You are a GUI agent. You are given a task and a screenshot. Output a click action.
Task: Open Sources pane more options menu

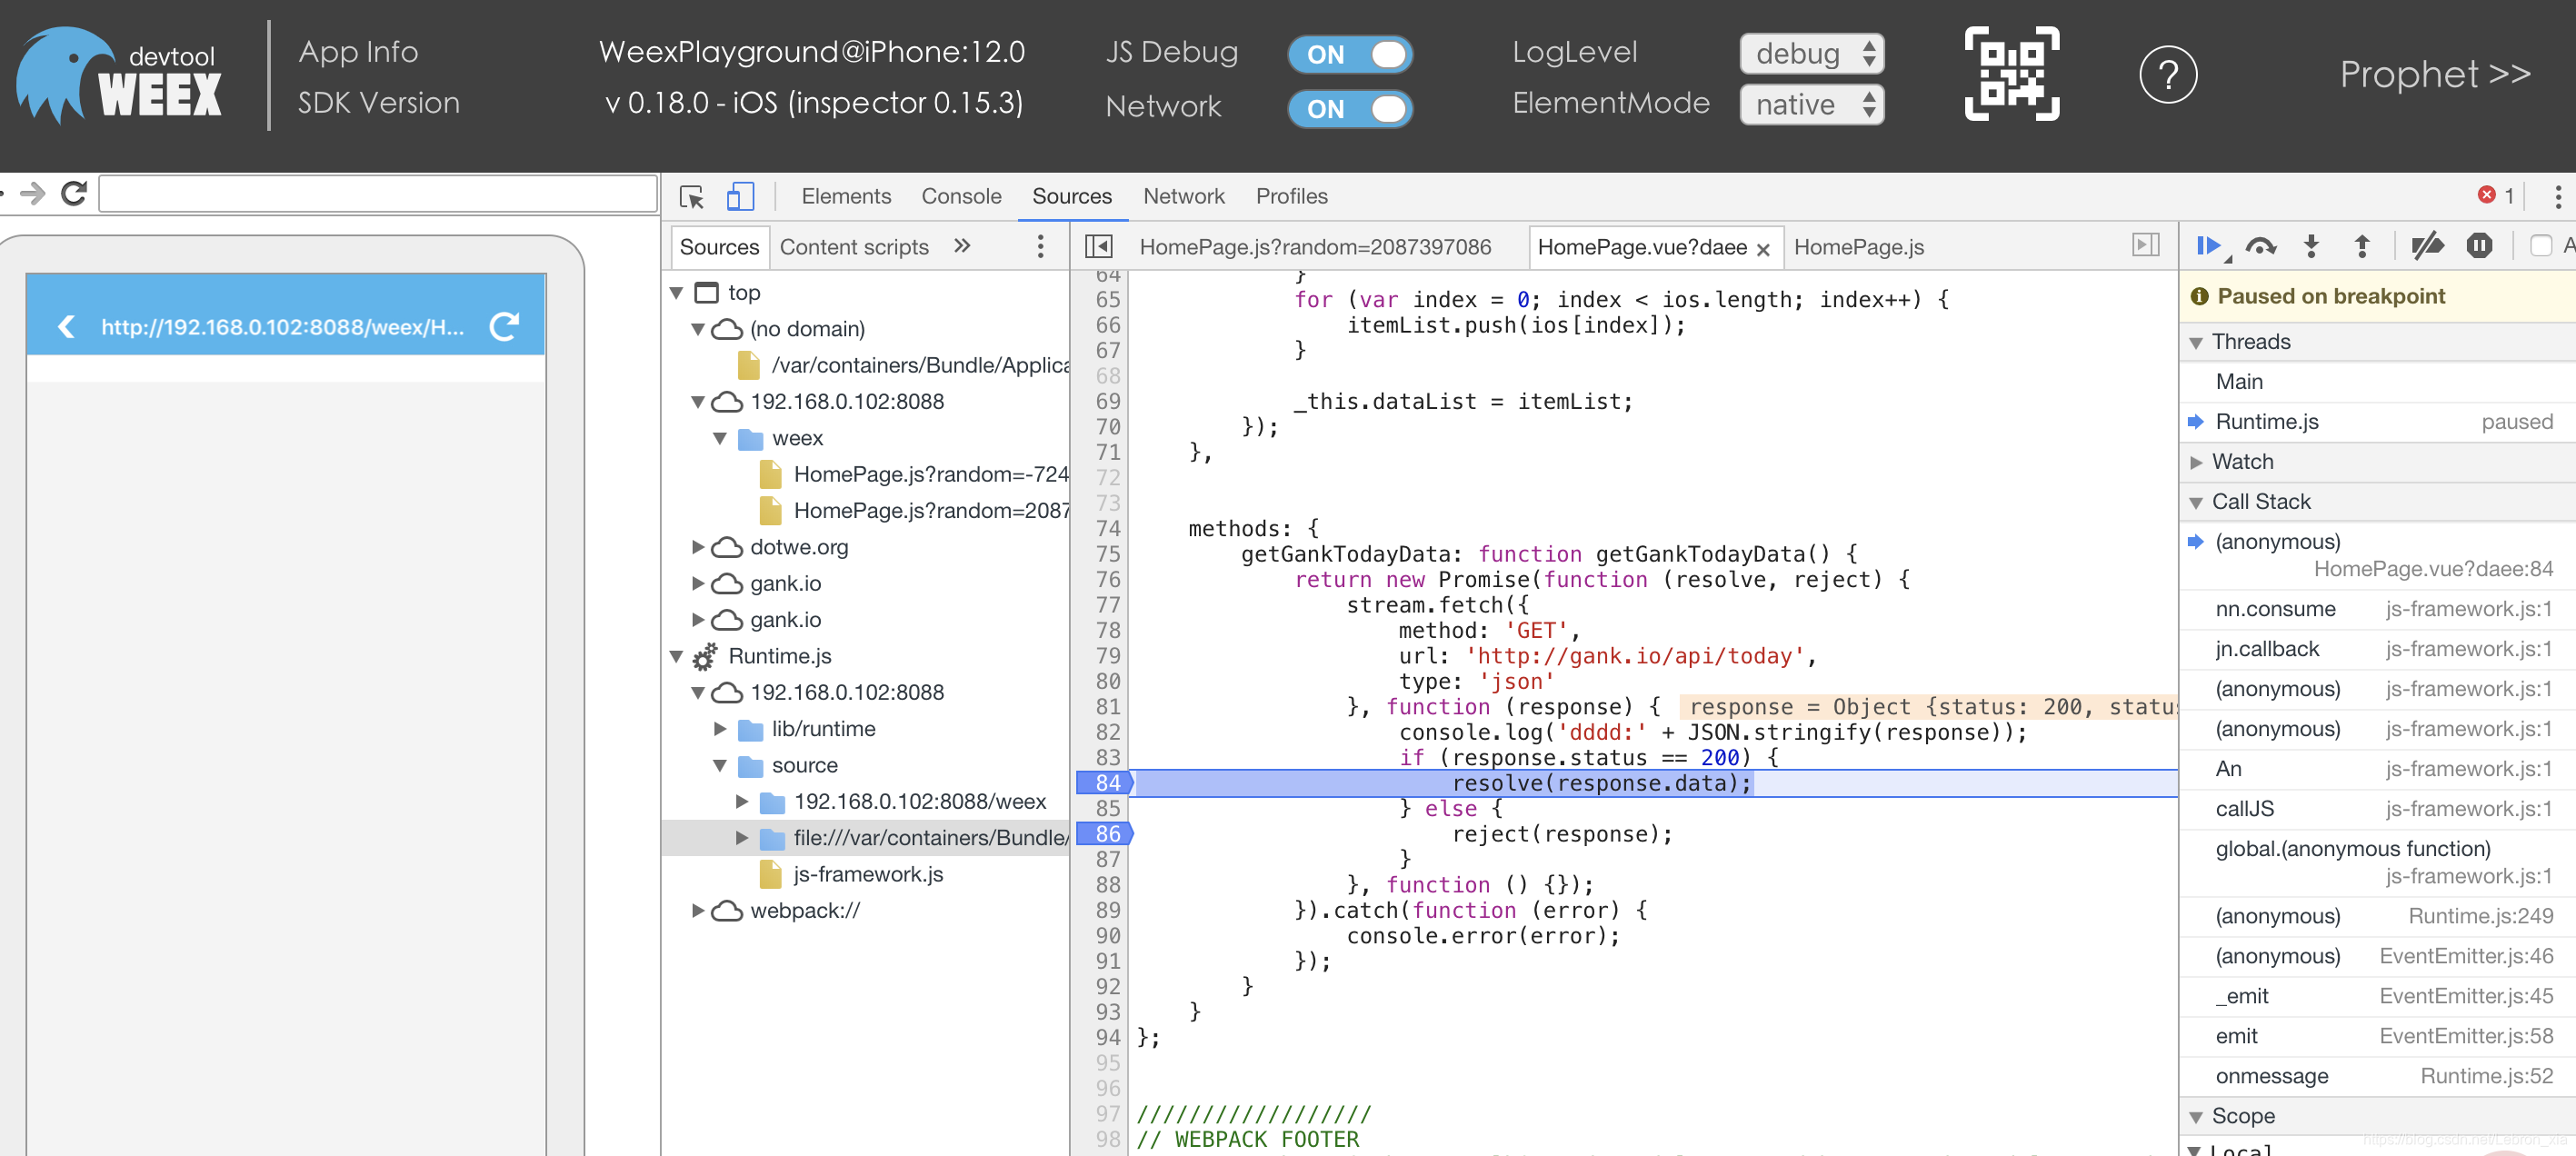point(1040,247)
